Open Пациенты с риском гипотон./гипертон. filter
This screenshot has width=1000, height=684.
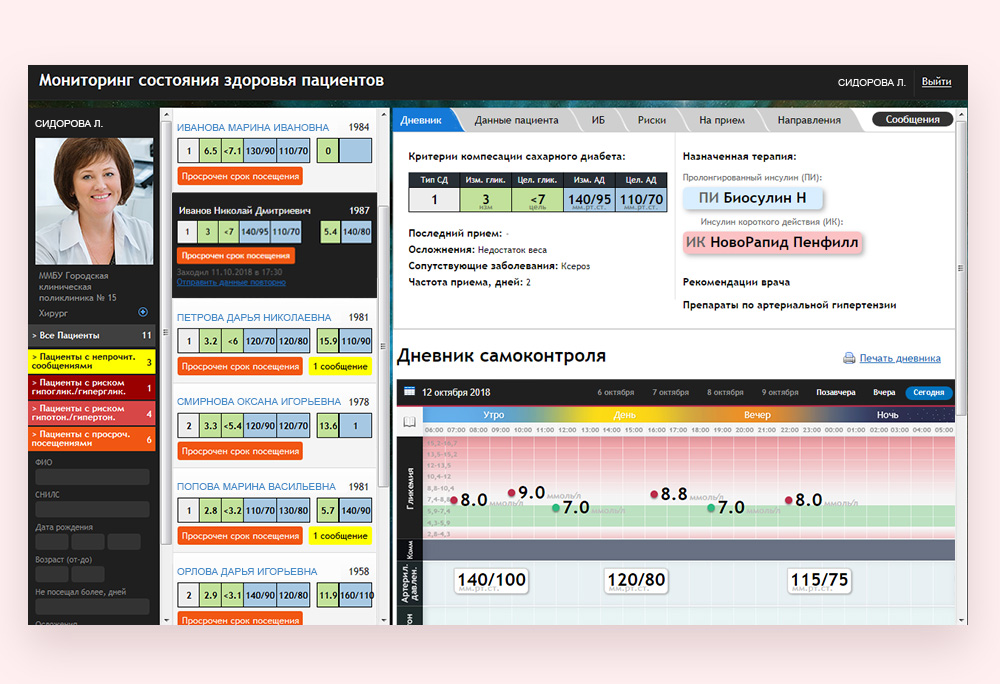point(92,412)
